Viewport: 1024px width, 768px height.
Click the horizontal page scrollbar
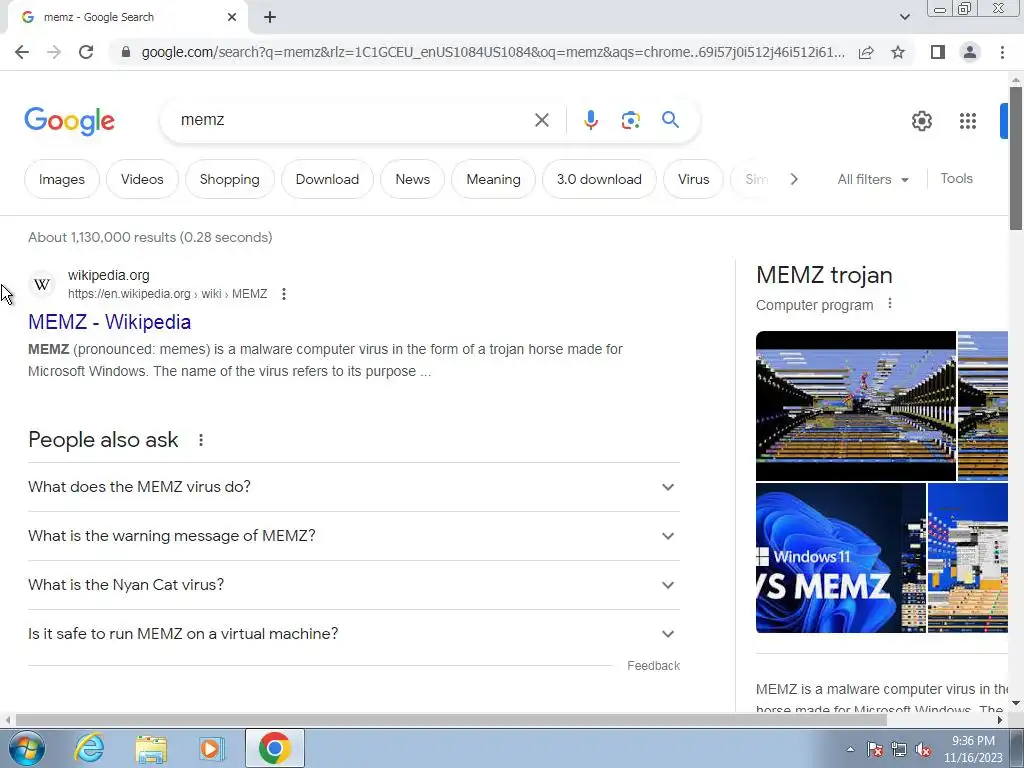(451, 720)
